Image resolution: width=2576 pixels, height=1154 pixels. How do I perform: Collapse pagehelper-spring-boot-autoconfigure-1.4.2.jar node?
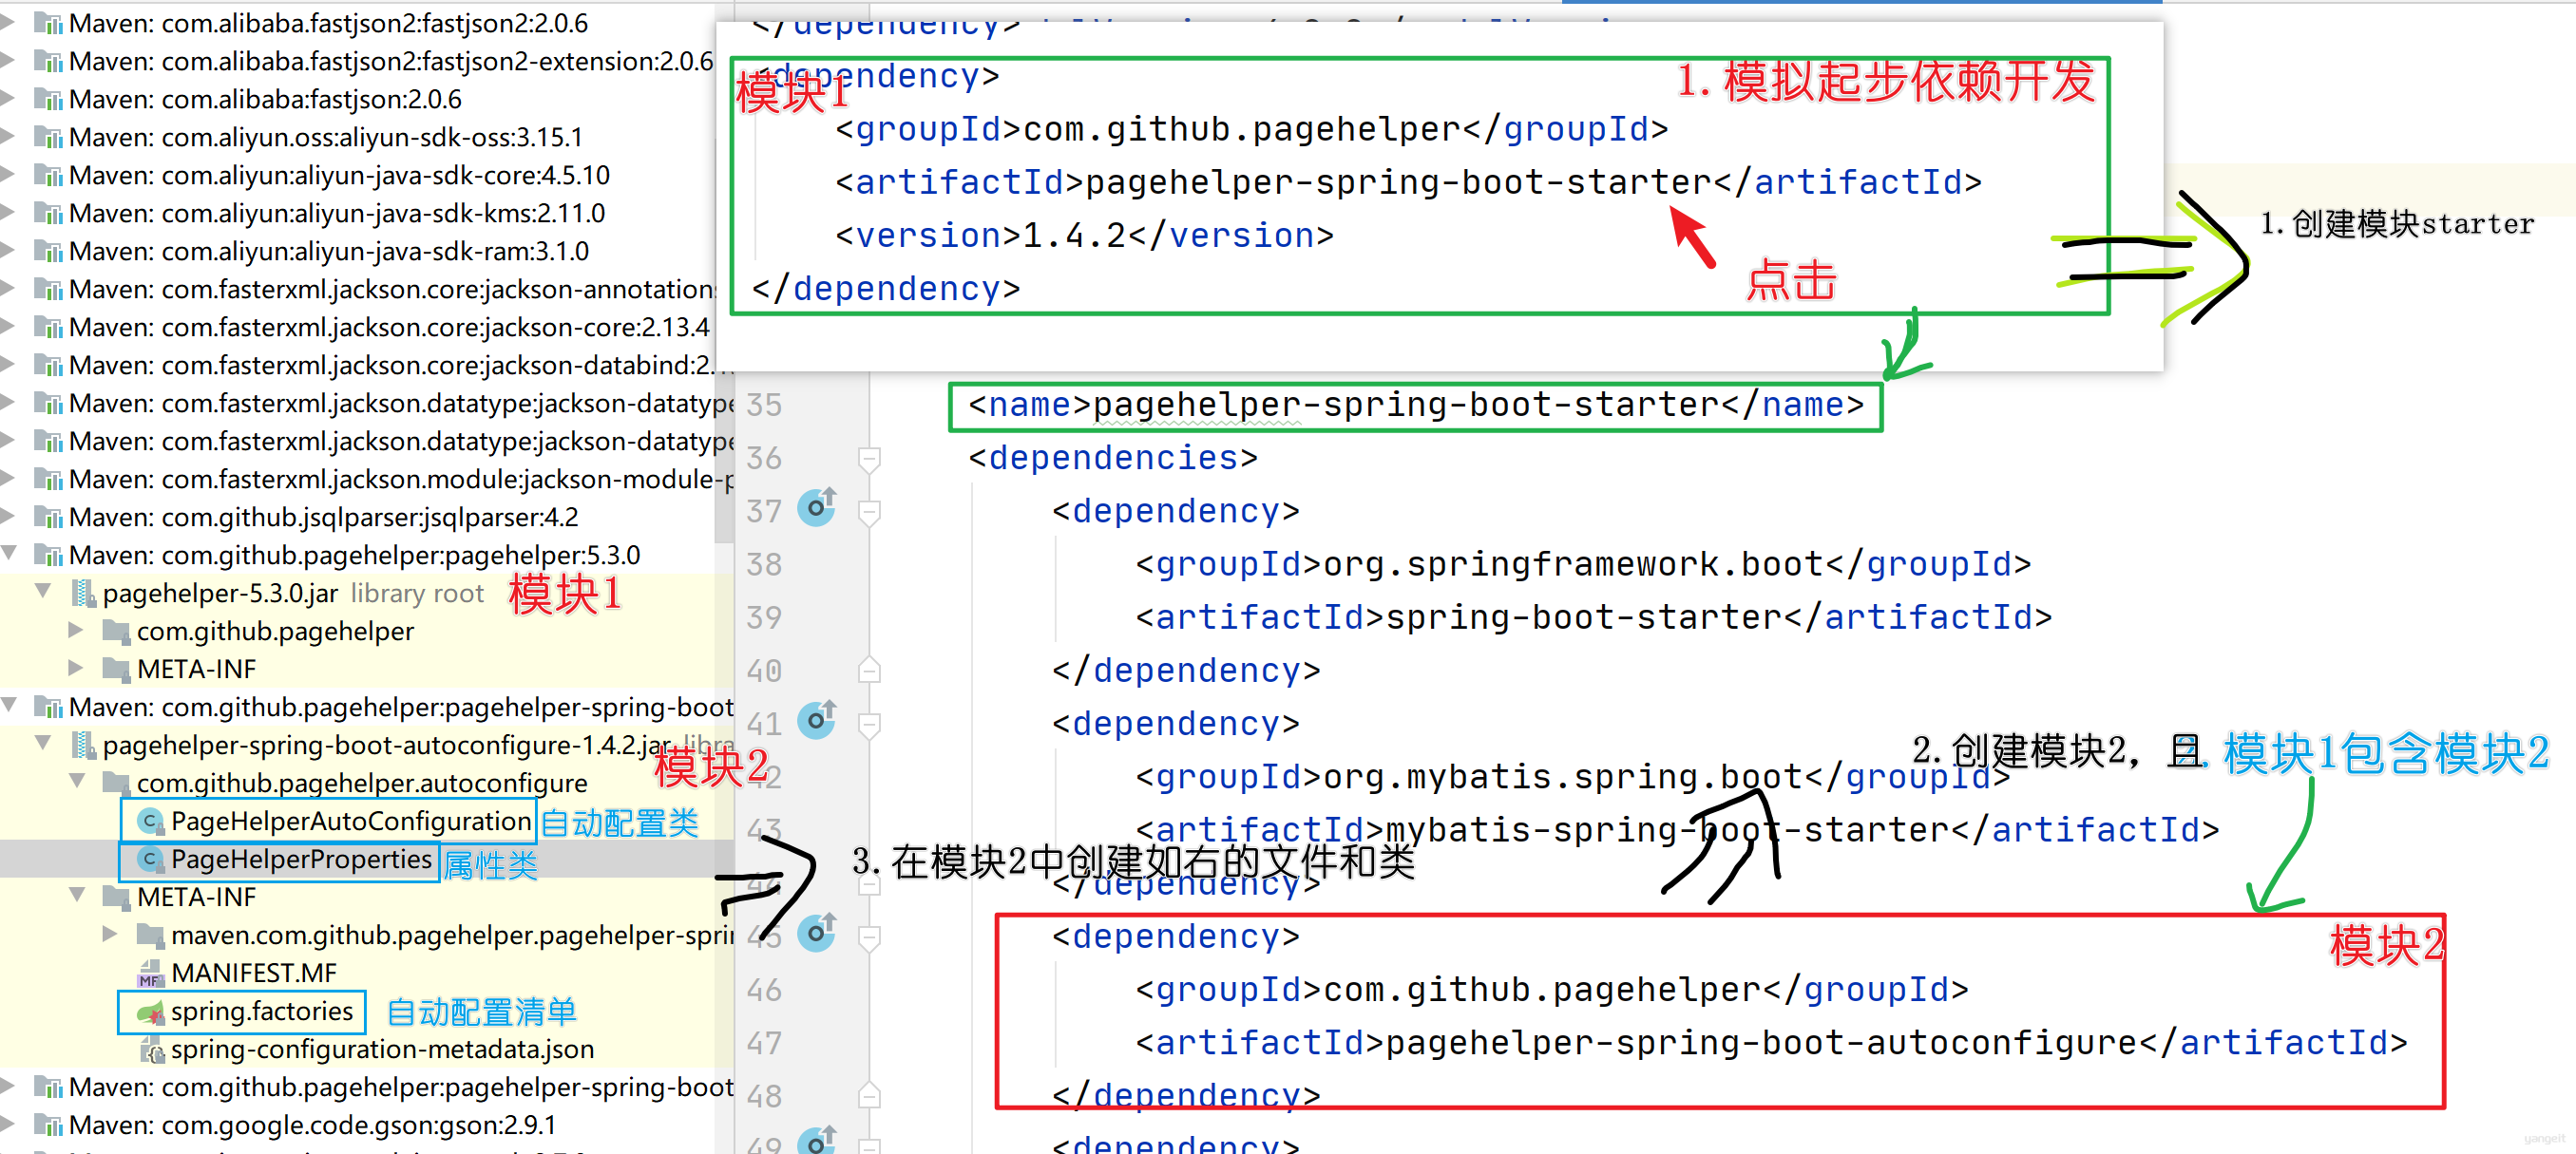pos(43,743)
